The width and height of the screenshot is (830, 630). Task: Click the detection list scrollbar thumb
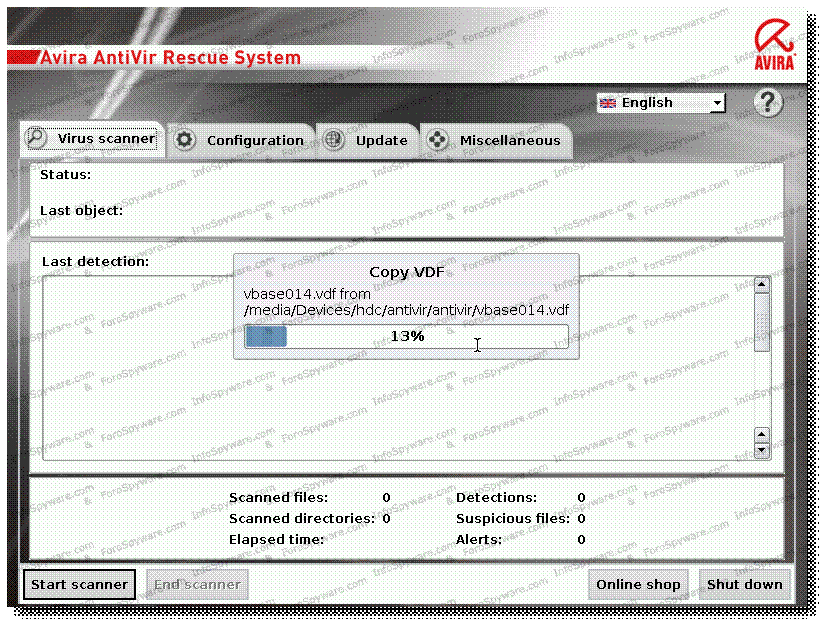pyautogui.click(x=762, y=322)
